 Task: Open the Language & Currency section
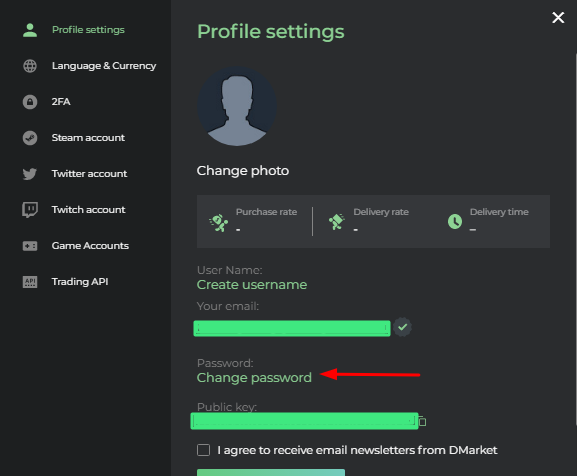104,66
